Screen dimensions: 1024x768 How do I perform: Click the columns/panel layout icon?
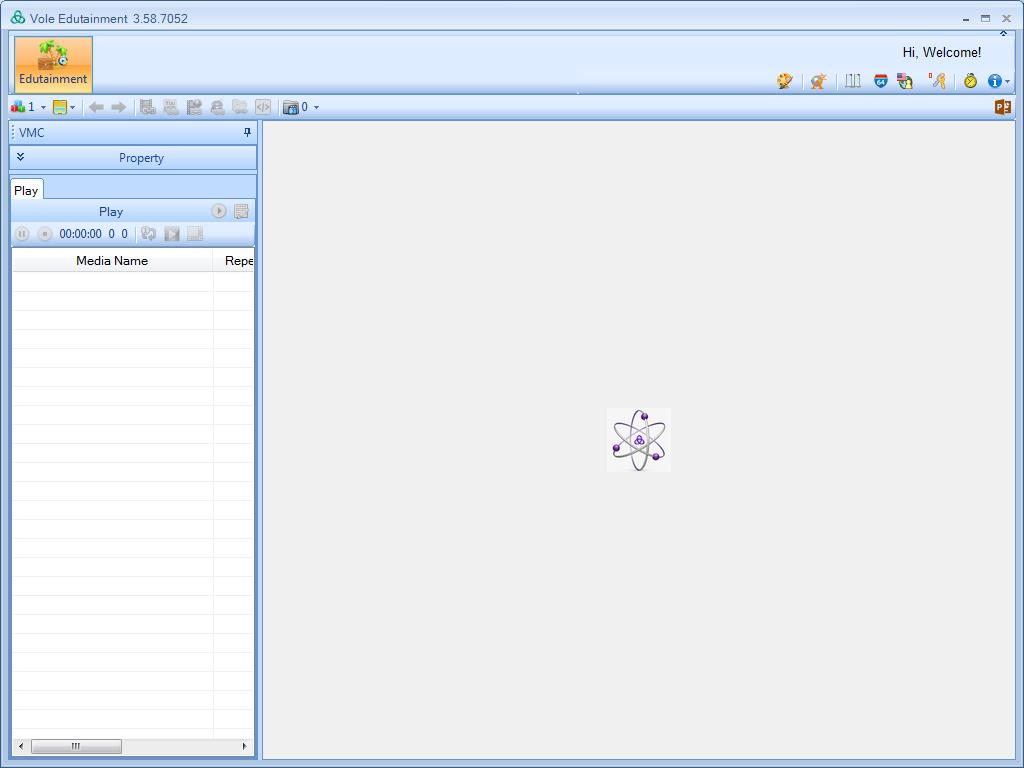[852, 81]
